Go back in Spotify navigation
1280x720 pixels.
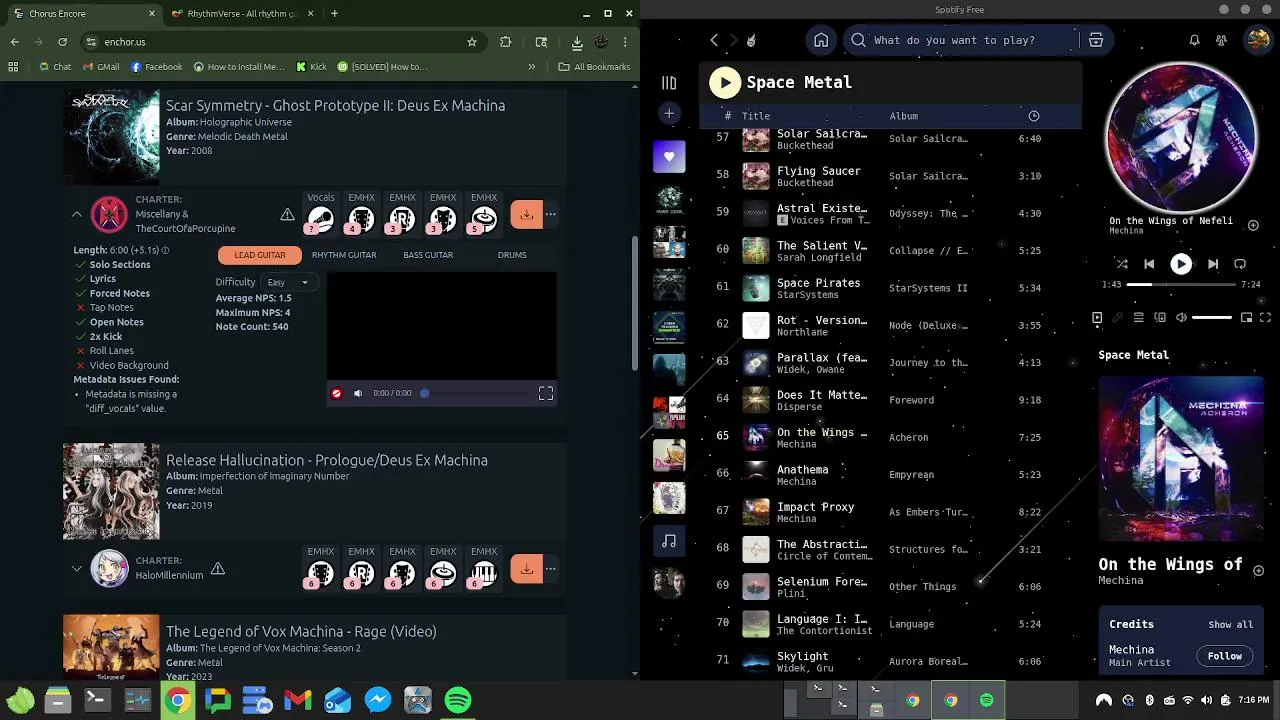(x=714, y=40)
